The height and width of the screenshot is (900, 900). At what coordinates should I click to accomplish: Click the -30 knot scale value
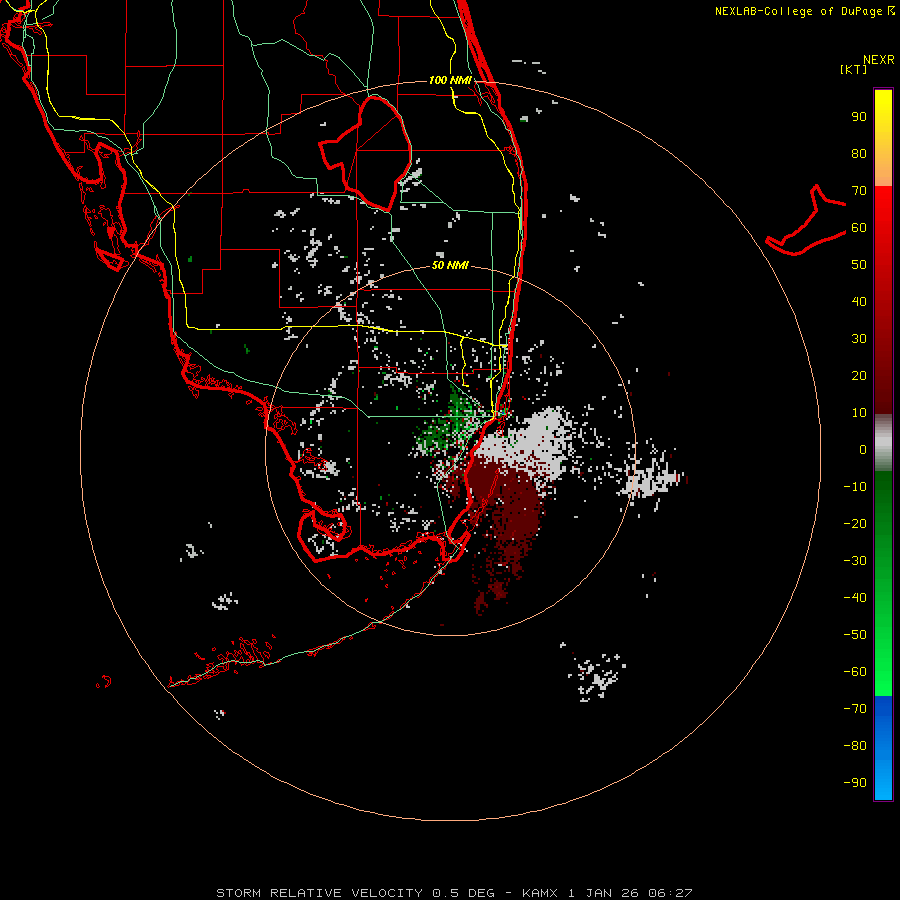click(855, 561)
